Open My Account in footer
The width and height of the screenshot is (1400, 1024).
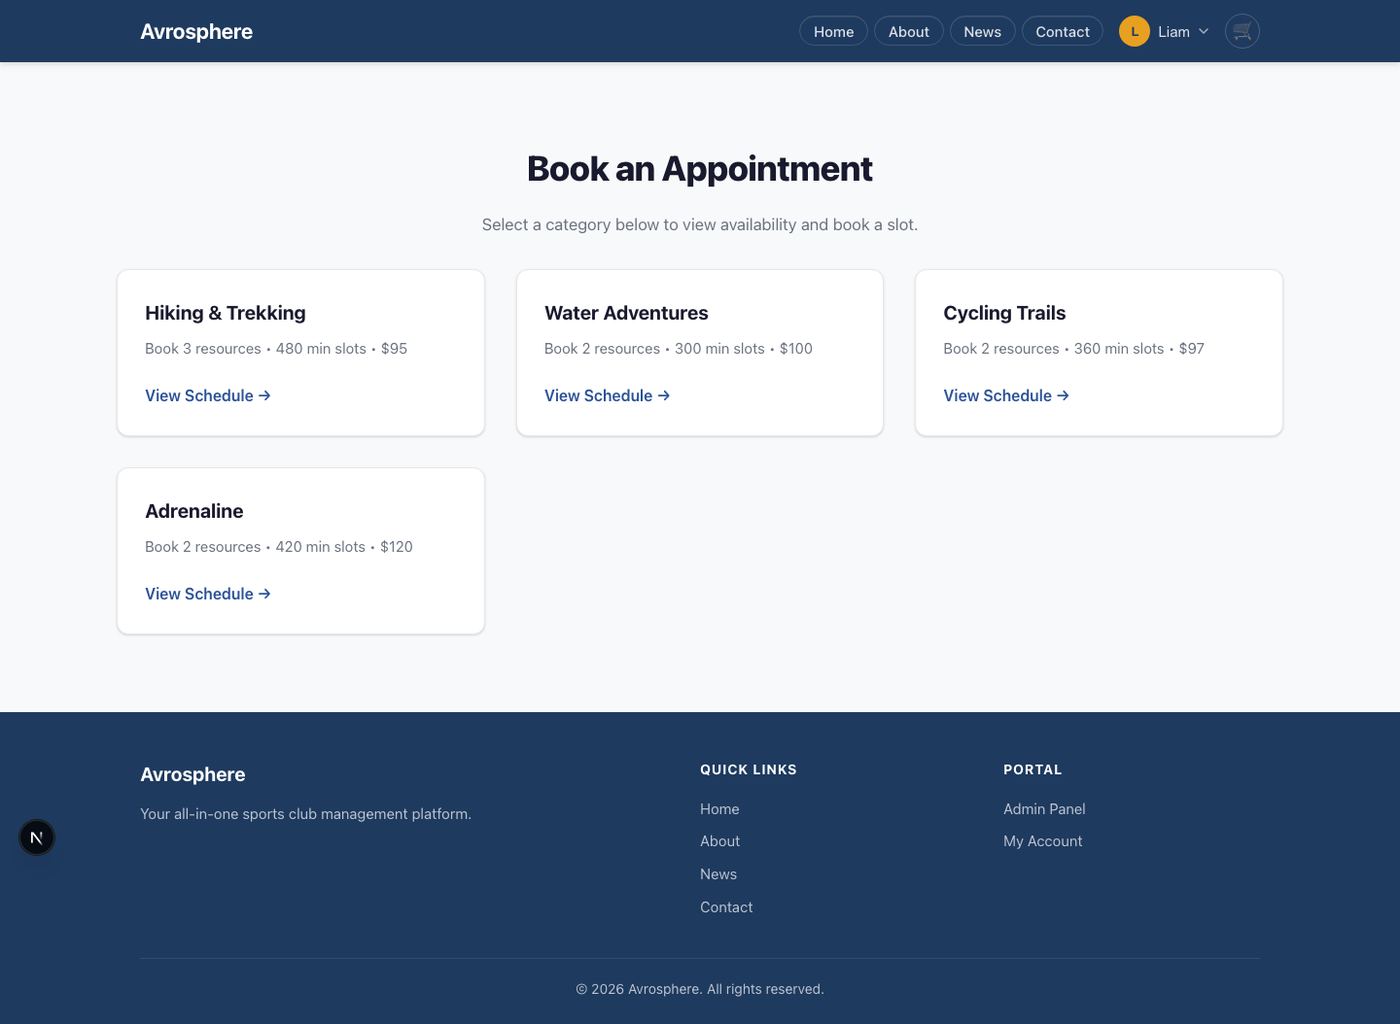click(x=1042, y=841)
